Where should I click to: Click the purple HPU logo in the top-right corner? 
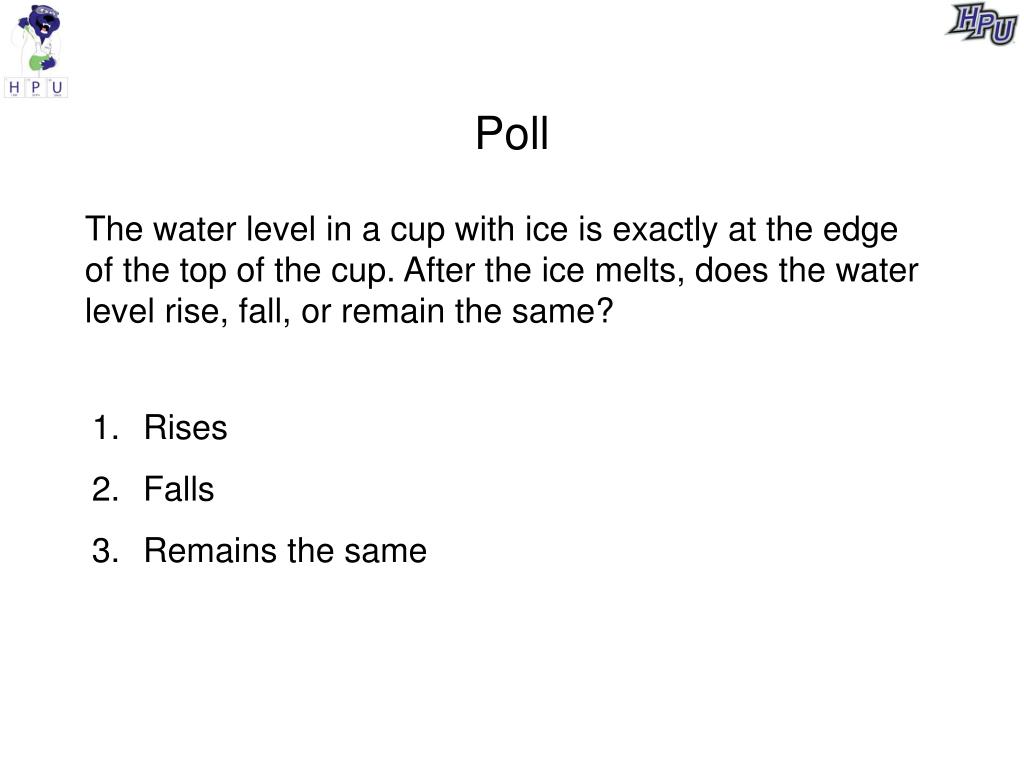coord(982,24)
